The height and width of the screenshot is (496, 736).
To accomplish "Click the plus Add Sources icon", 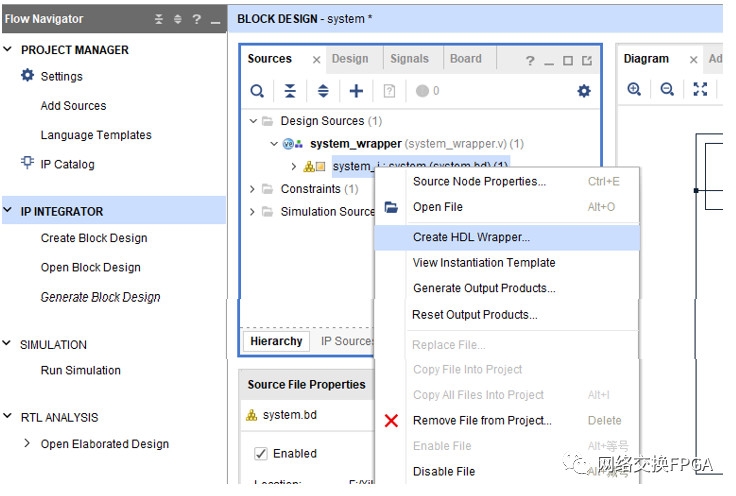I will pyautogui.click(x=356, y=91).
